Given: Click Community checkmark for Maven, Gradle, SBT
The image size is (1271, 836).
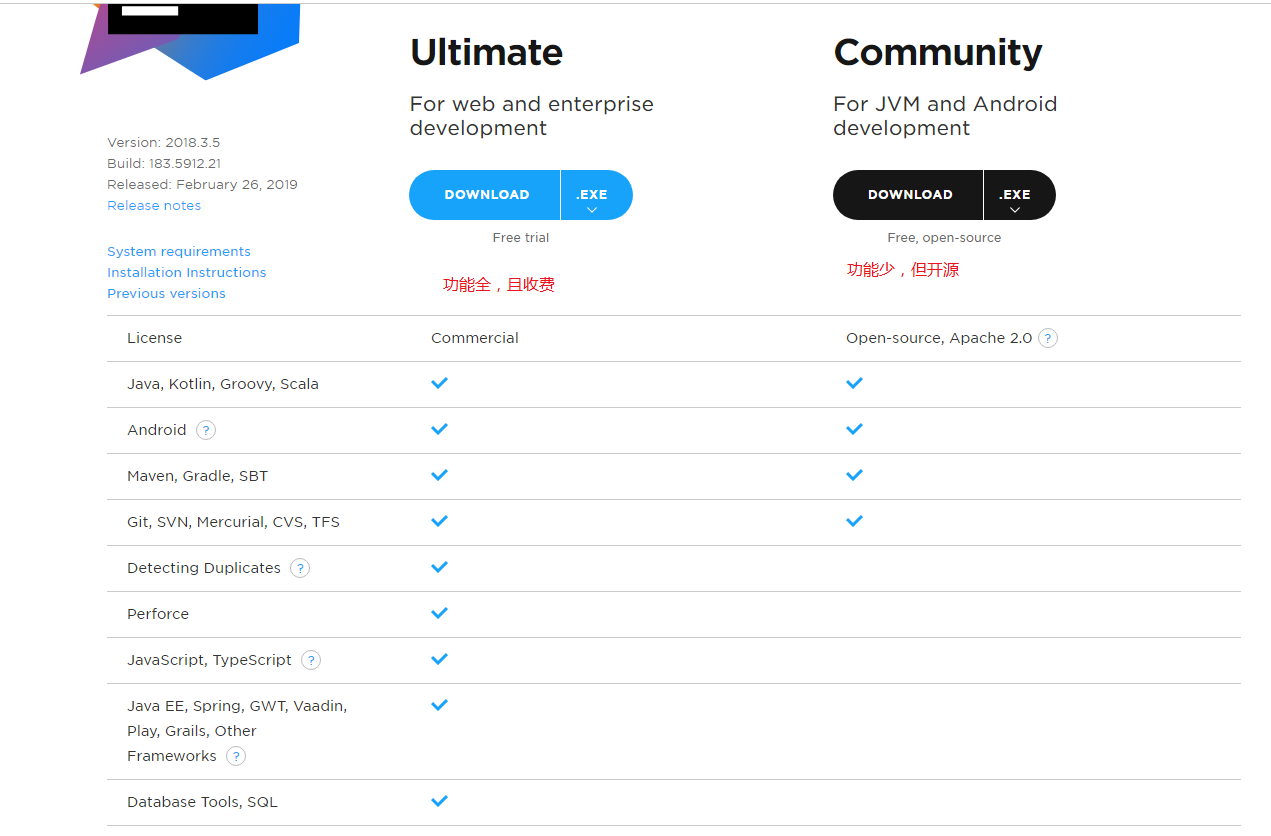Looking at the screenshot, I should (854, 475).
